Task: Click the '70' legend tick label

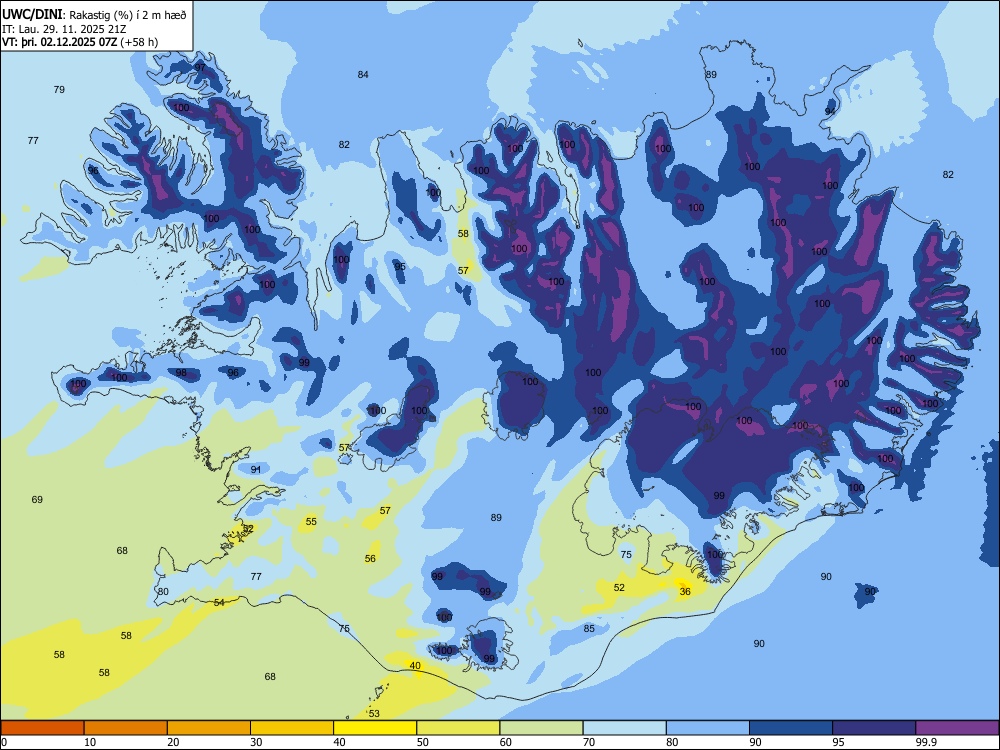Action: click(x=589, y=742)
